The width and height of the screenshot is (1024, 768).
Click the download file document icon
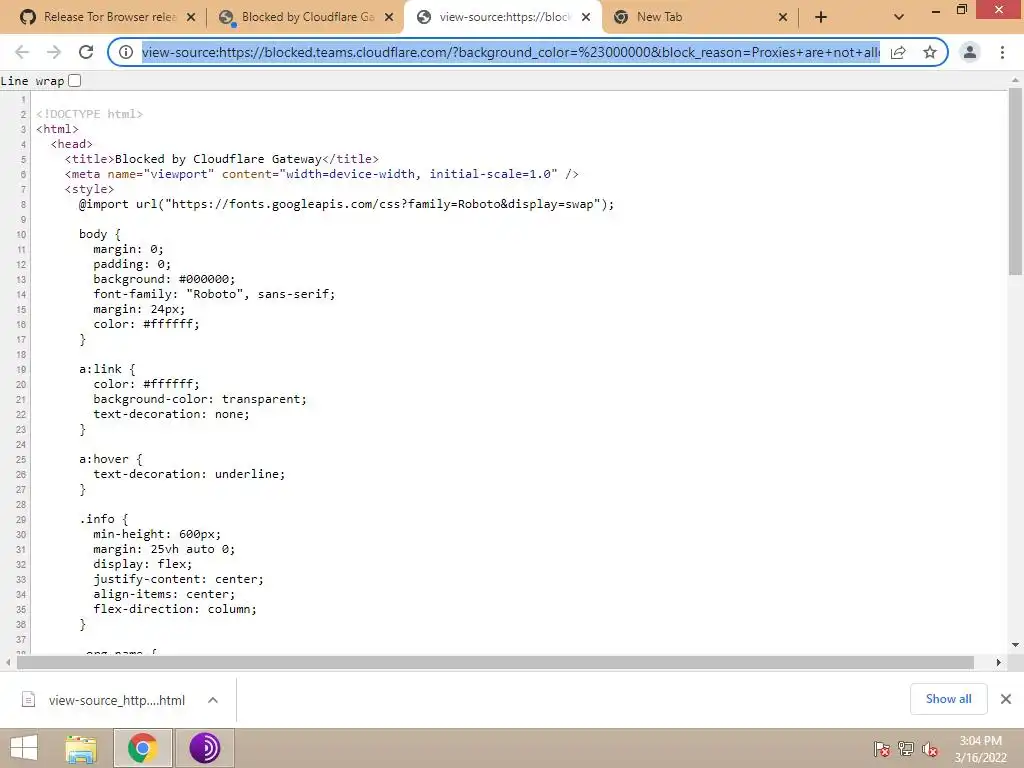tap(28, 699)
